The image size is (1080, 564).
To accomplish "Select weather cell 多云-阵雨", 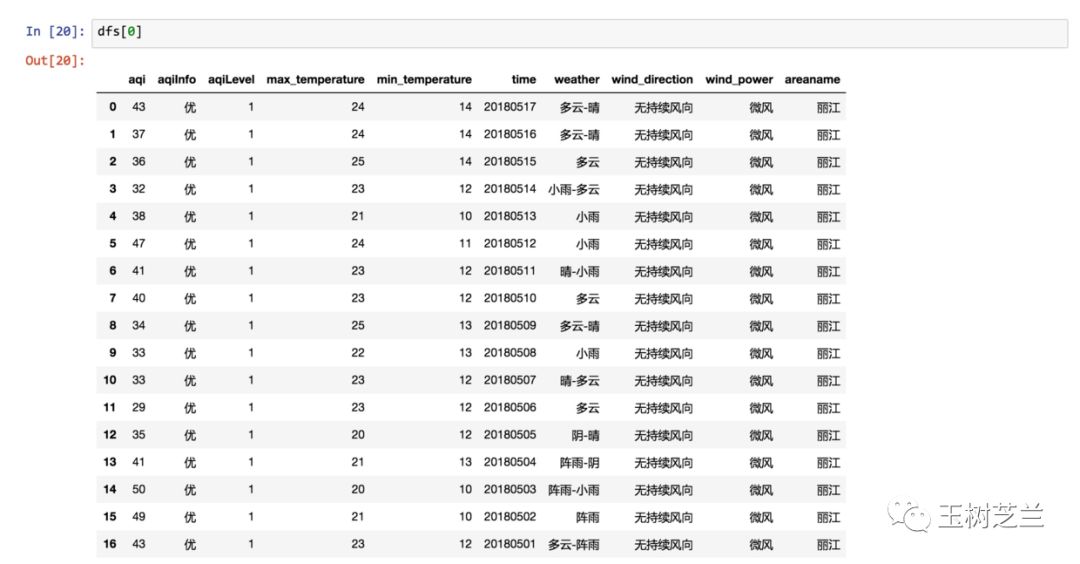I will pyautogui.click(x=574, y=545).
